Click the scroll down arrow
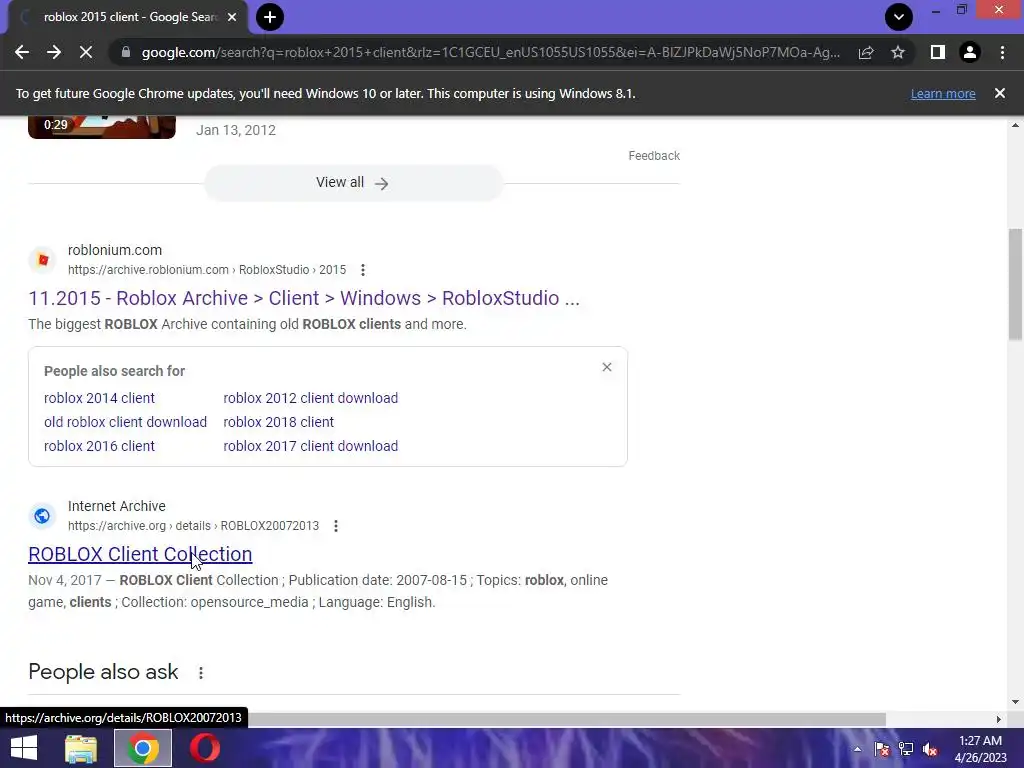Viewport: 1024px width, 768px height. (x=1015, y=701)
